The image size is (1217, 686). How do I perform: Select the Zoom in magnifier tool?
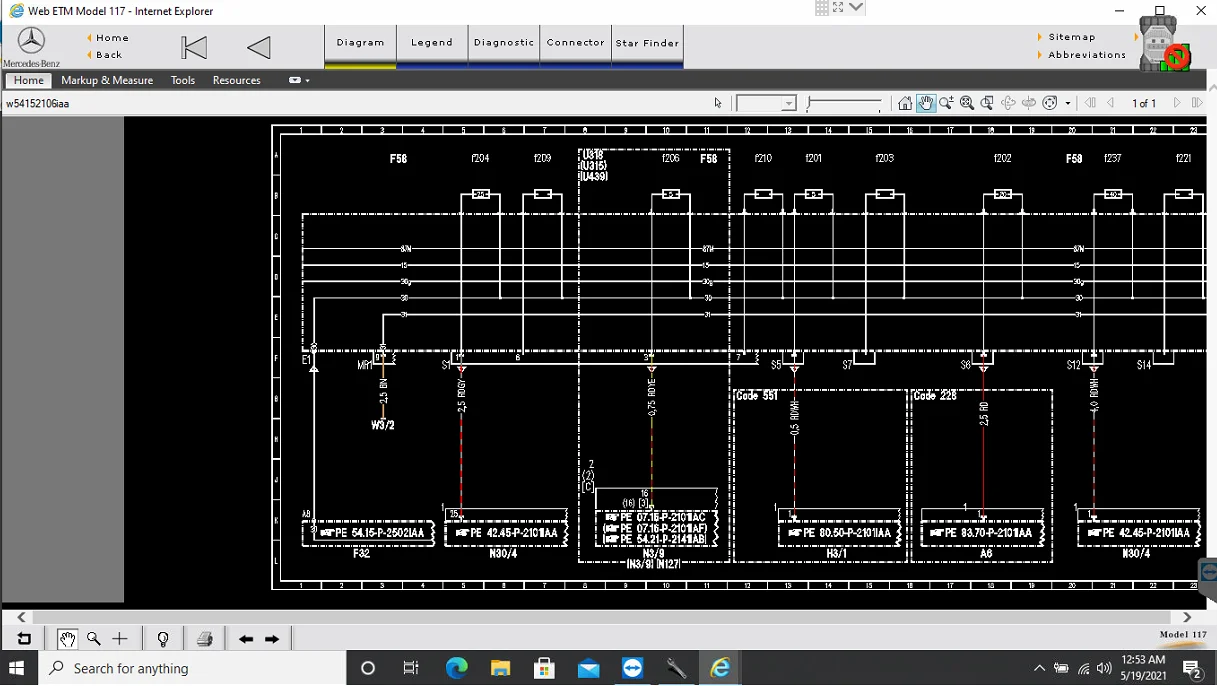(x=946, y=103)
